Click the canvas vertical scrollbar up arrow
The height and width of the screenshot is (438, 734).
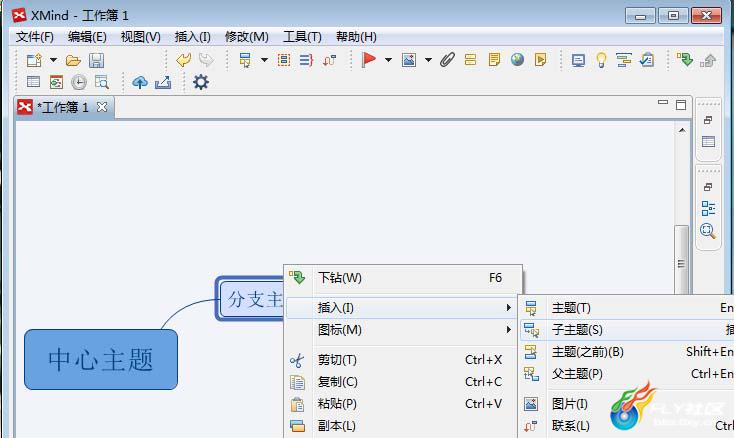[682, 130]
